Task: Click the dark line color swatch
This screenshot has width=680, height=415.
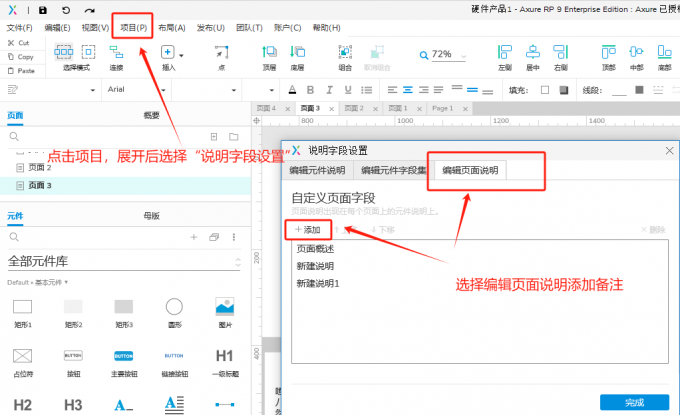Action: (x=639, y=90)
